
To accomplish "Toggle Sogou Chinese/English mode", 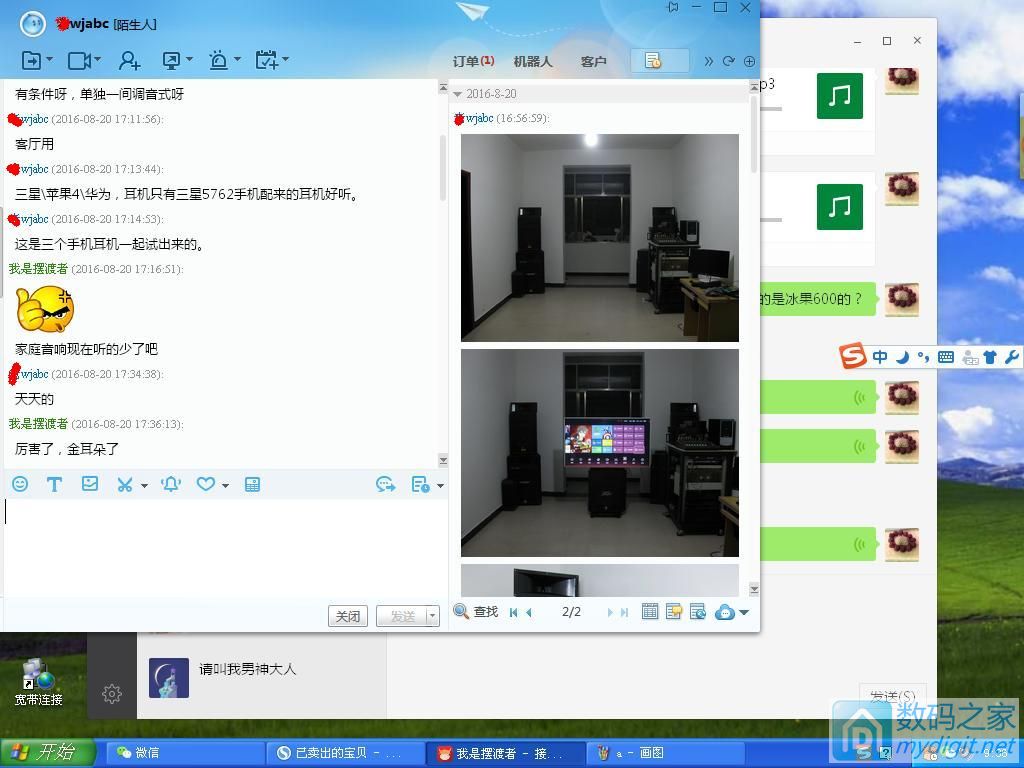I will tap(880, 357).
